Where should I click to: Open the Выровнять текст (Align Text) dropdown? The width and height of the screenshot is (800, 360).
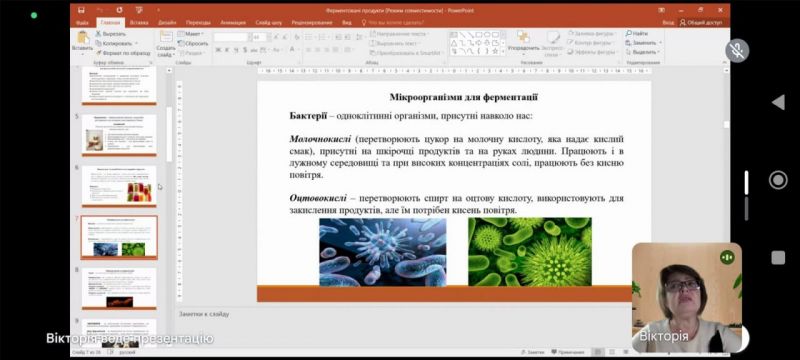(395, 43)
